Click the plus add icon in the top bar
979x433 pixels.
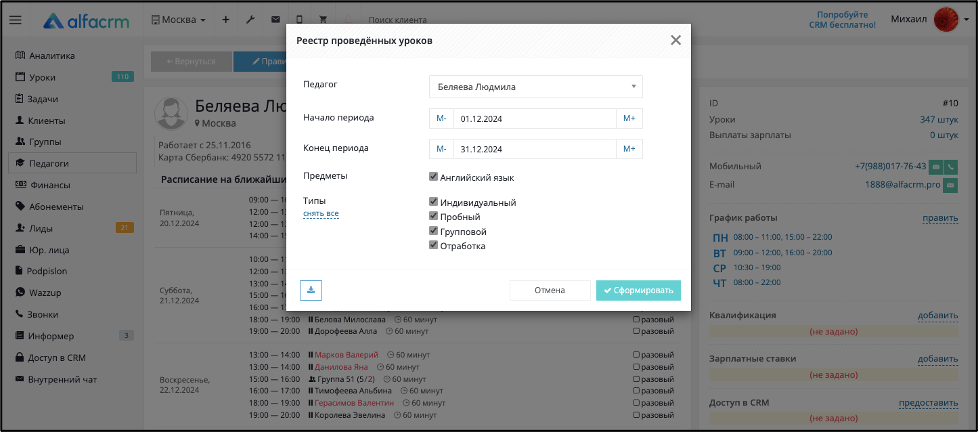(226, 20)
